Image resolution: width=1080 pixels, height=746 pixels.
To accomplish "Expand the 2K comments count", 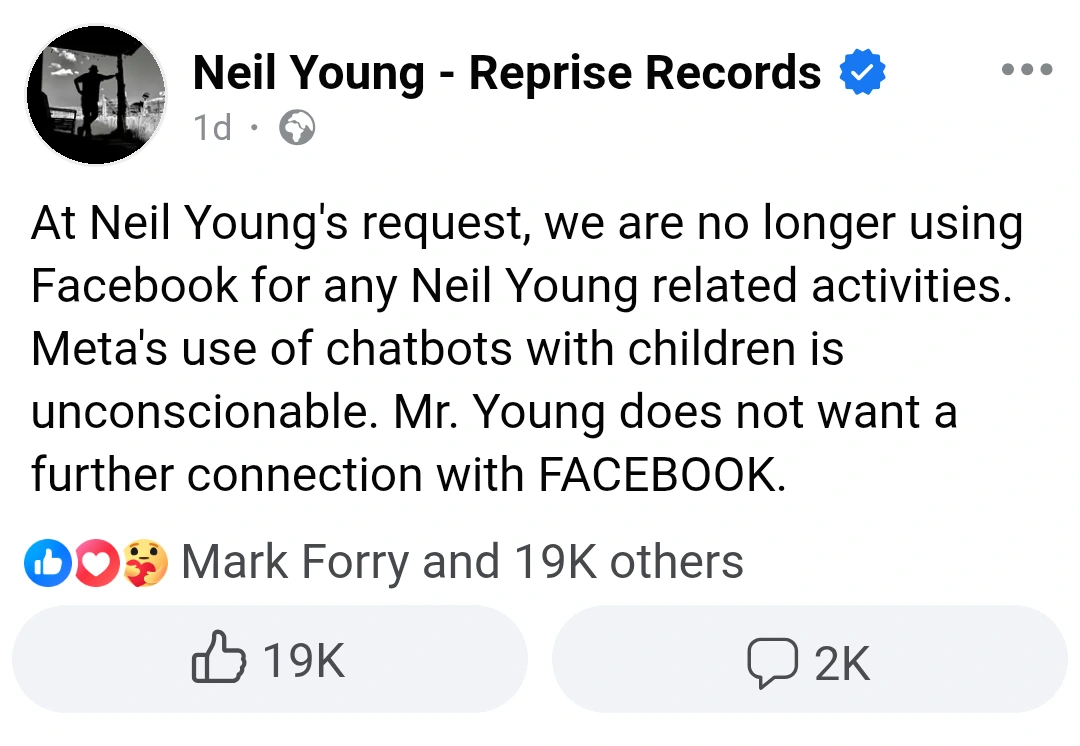I will pyautogui.click(x=842, y=664).
